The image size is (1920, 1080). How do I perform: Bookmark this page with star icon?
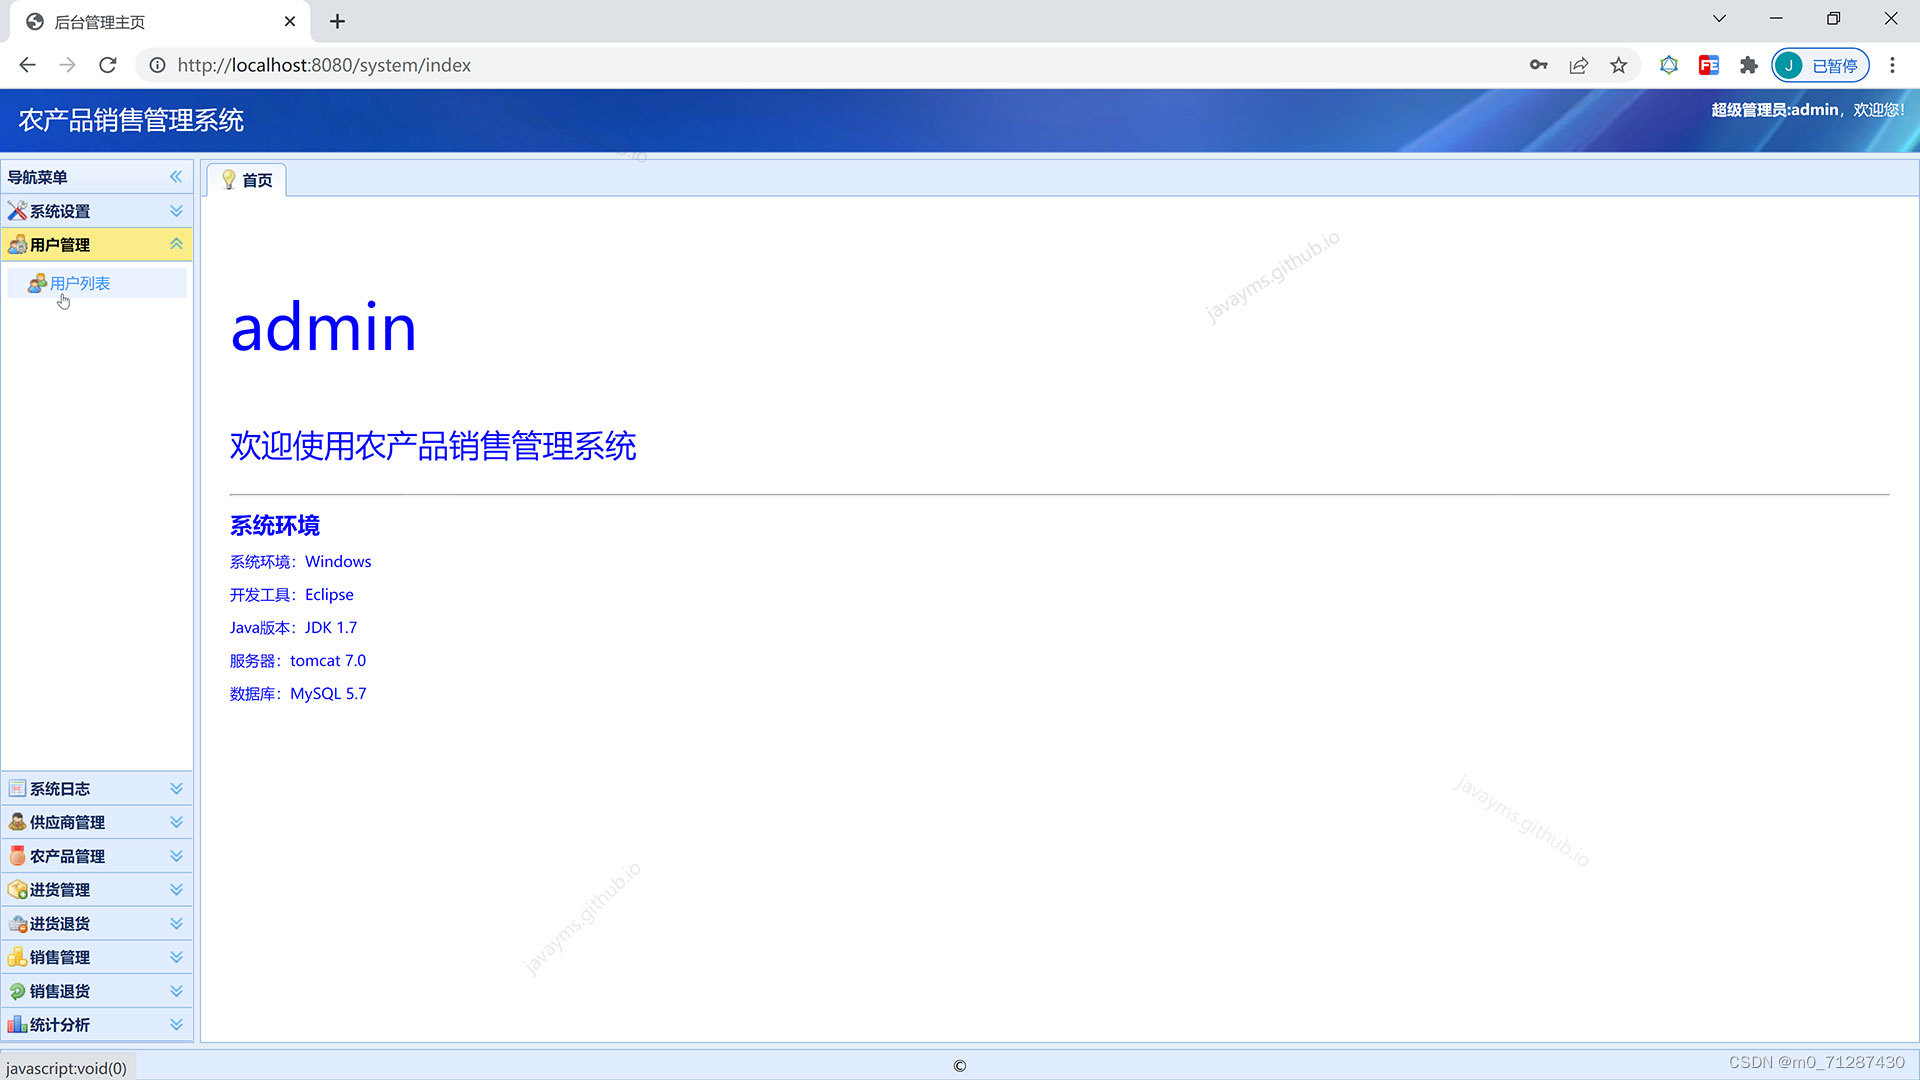(x=1618, y=65)
